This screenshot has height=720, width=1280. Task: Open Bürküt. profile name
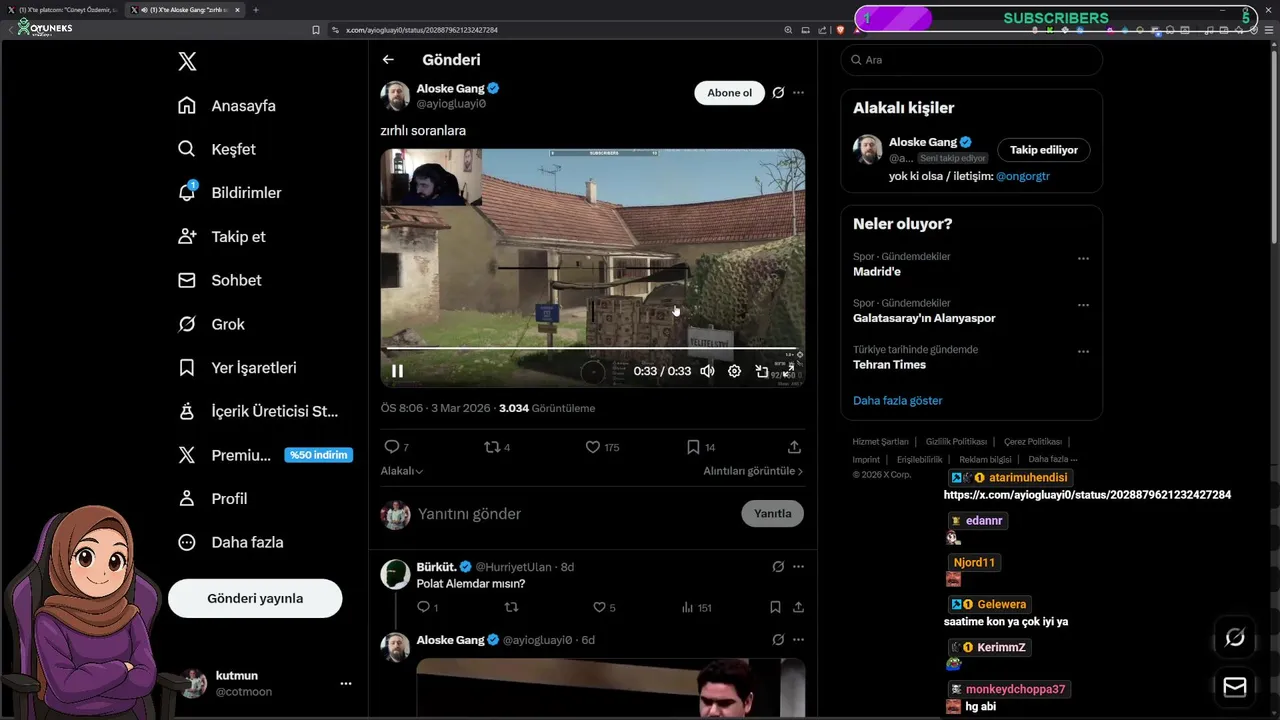click(x=436, y=567)
